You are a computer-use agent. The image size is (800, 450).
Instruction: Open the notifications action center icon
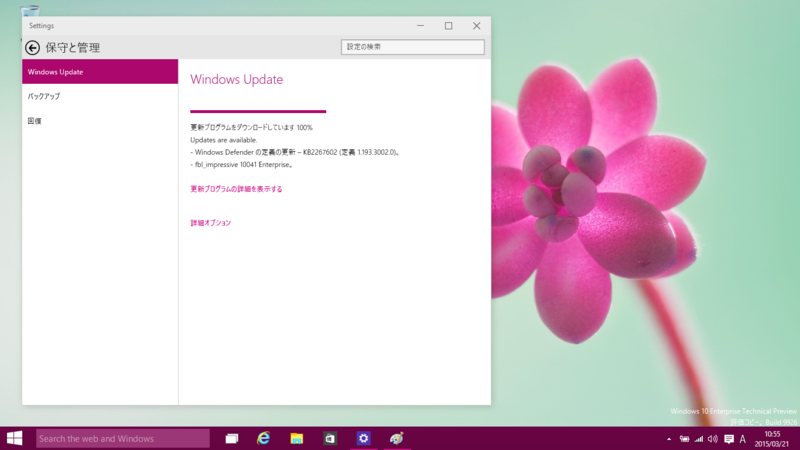[x=729, y=439]
